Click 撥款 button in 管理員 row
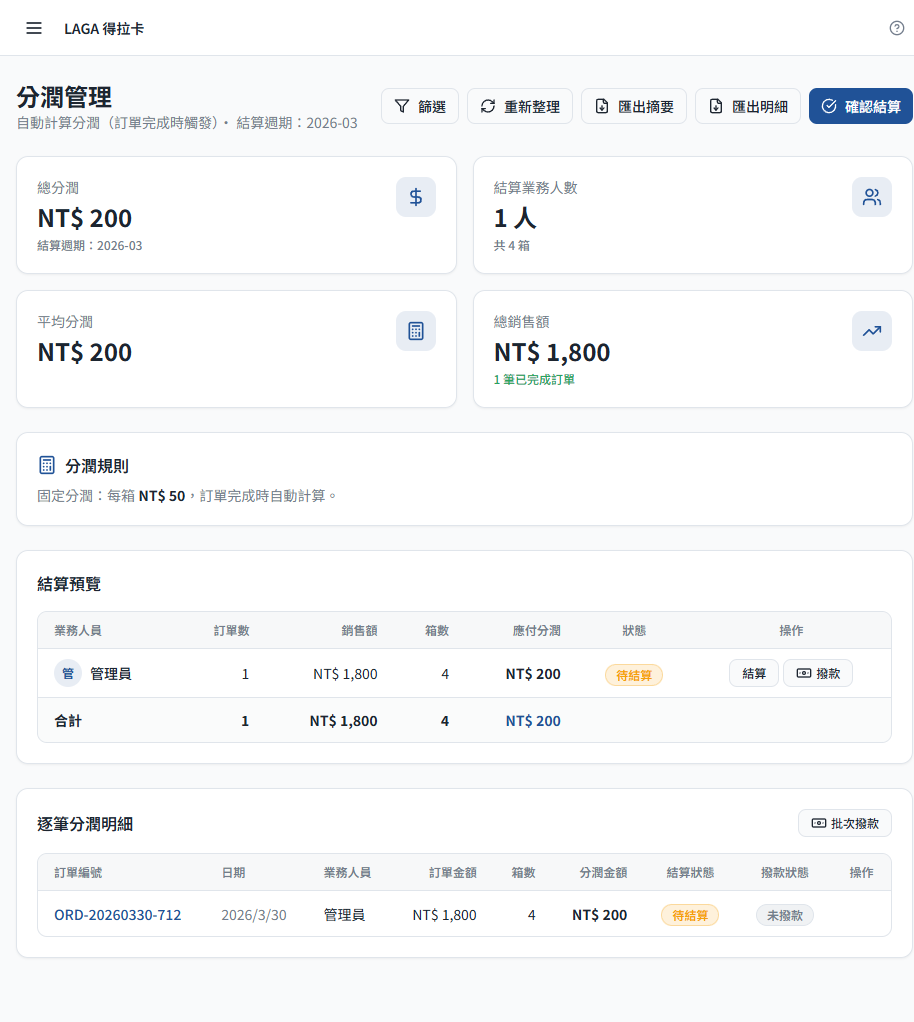 818,673
